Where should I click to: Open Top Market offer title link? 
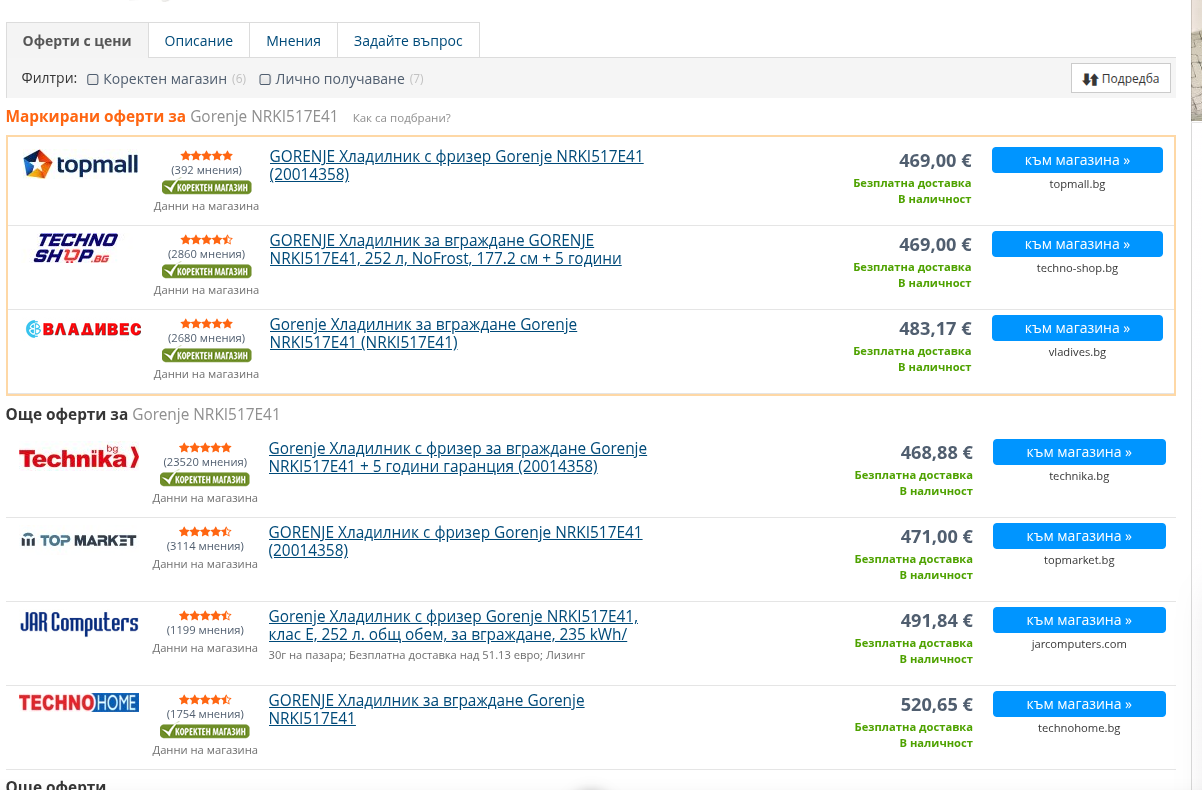click(456, 541)
